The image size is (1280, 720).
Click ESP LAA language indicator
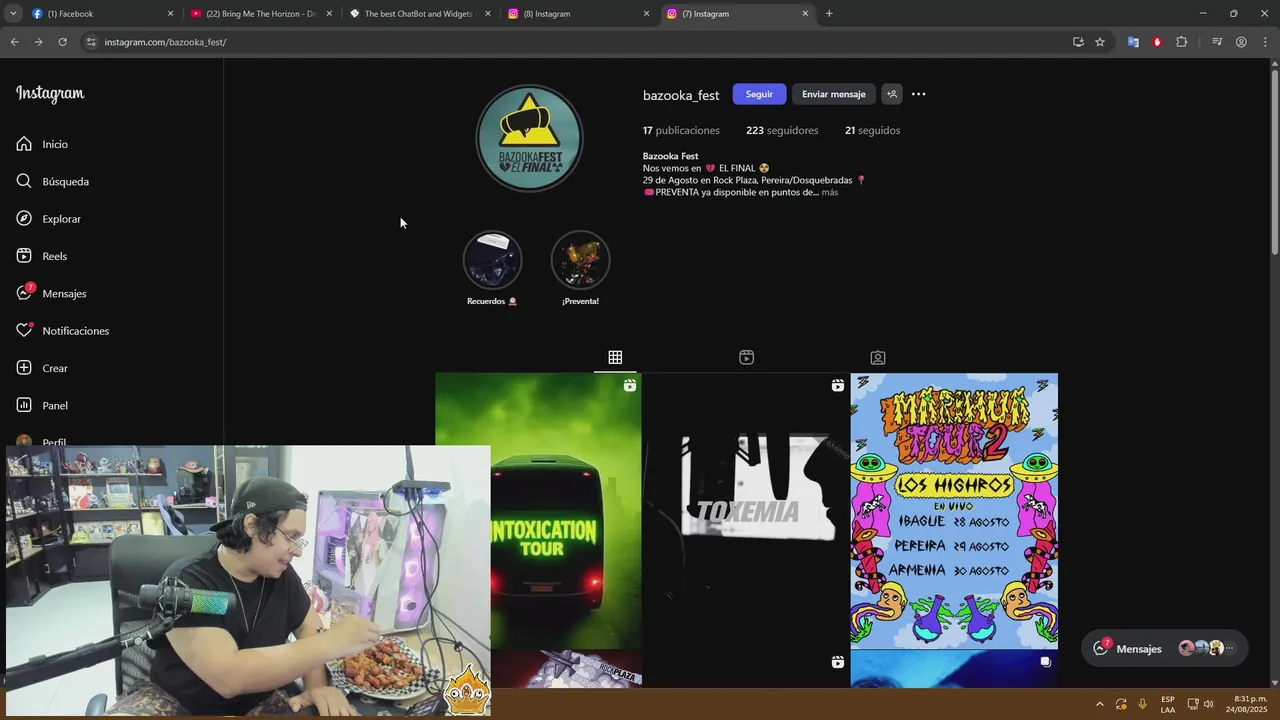pos(1168,704)
